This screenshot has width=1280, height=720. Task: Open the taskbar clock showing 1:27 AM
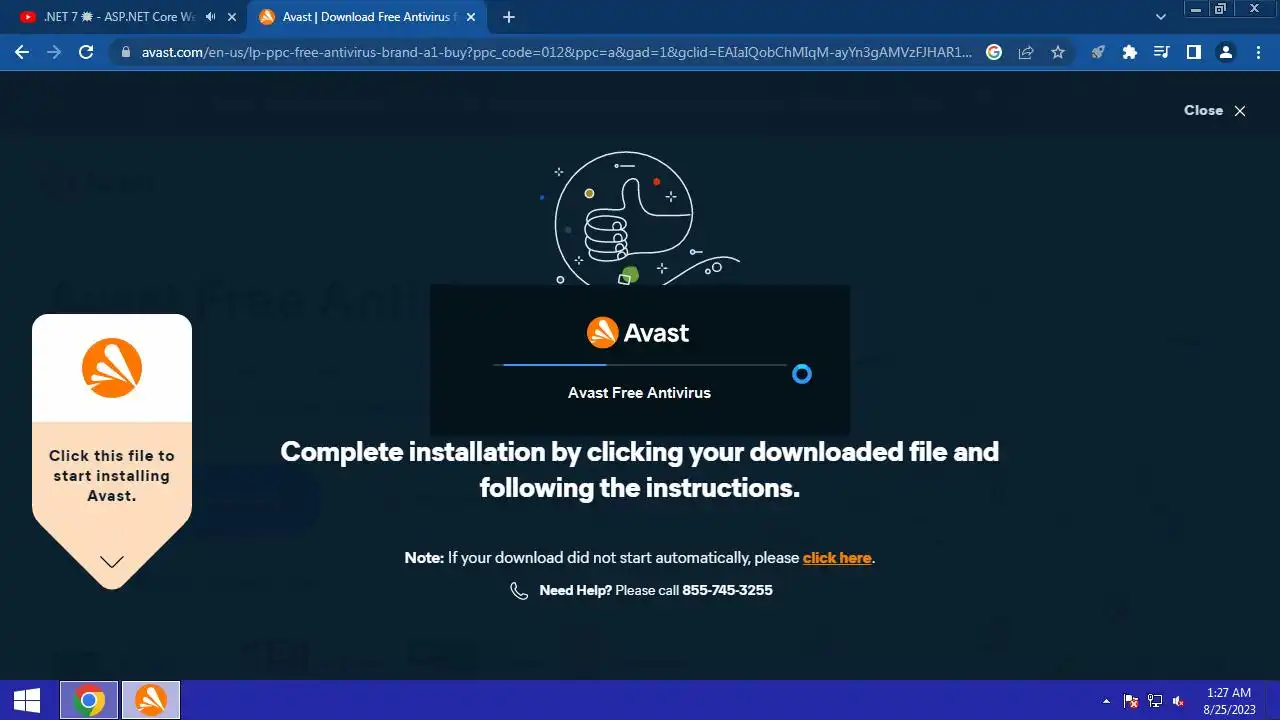point(1228,701)
